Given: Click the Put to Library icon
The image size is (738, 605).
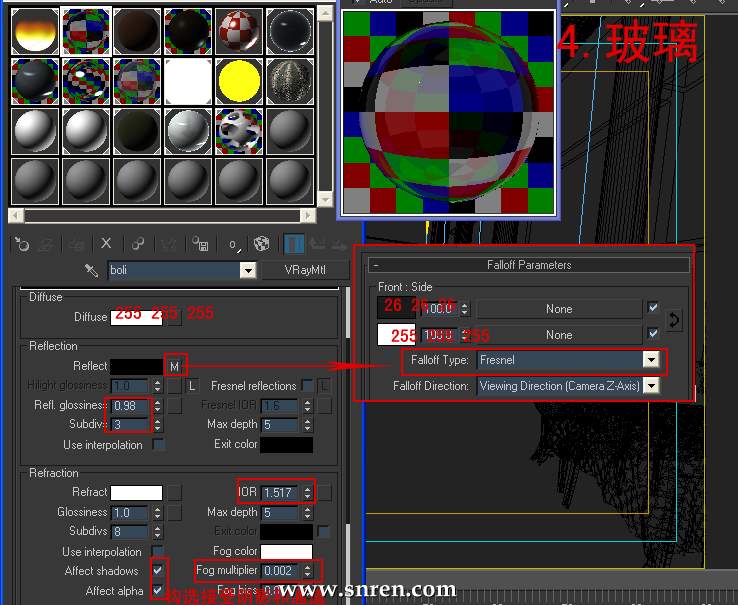Looking at the screenshot, I should coord(200,244).
